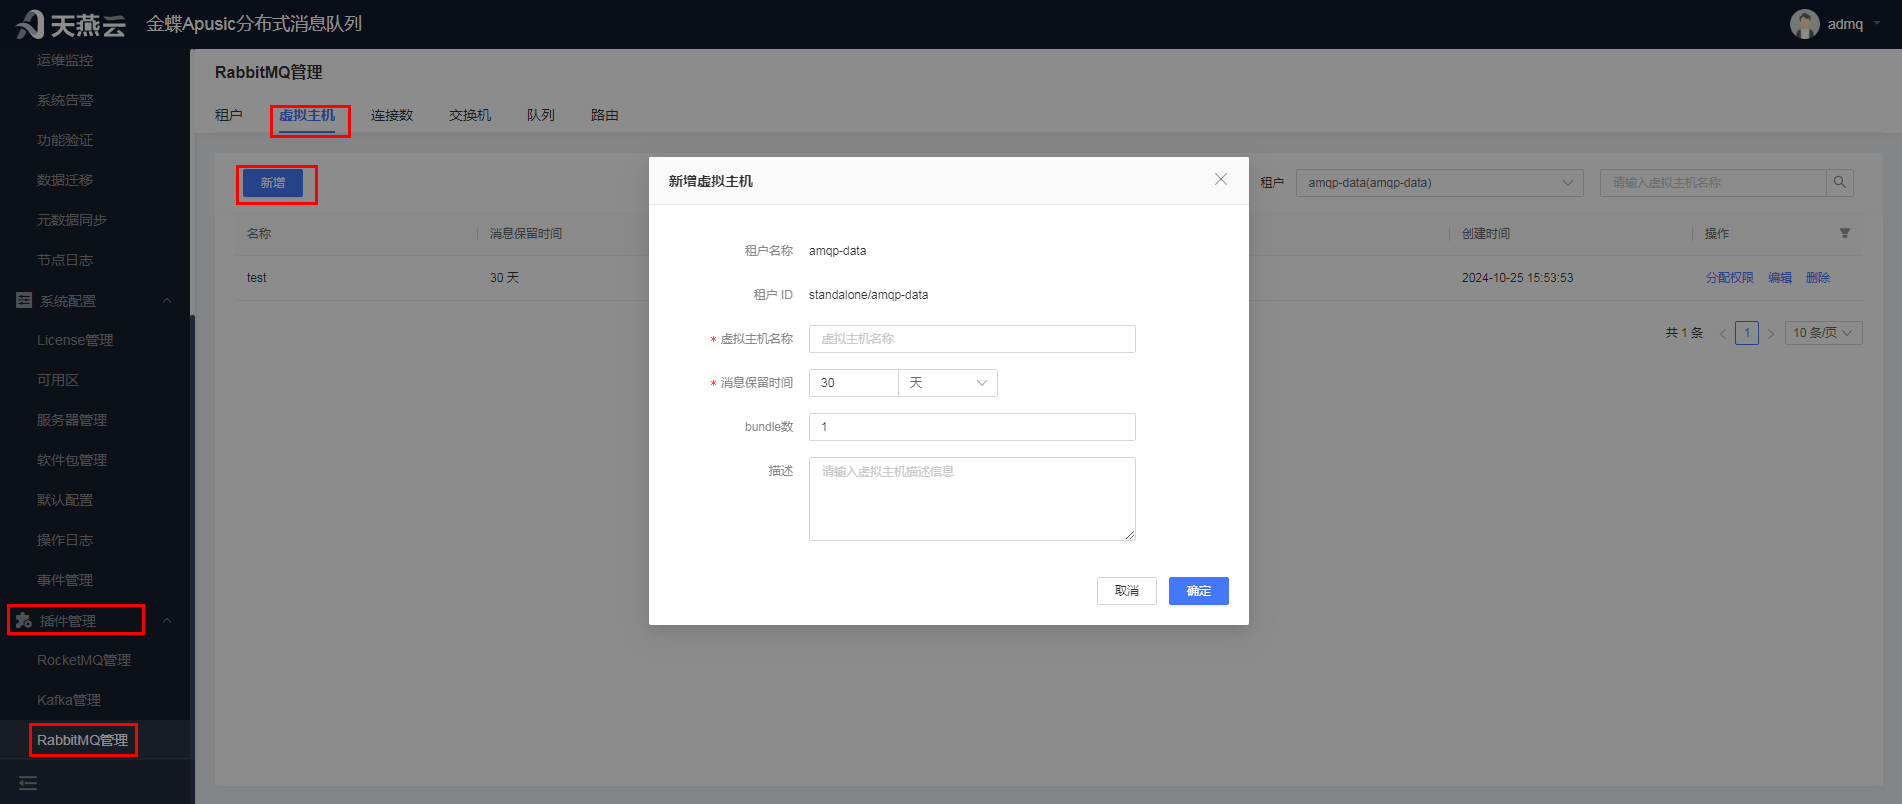Screen dimensions: 1902x804
Task: Open License管理 in the sidebar
Action: coord(75,340)
